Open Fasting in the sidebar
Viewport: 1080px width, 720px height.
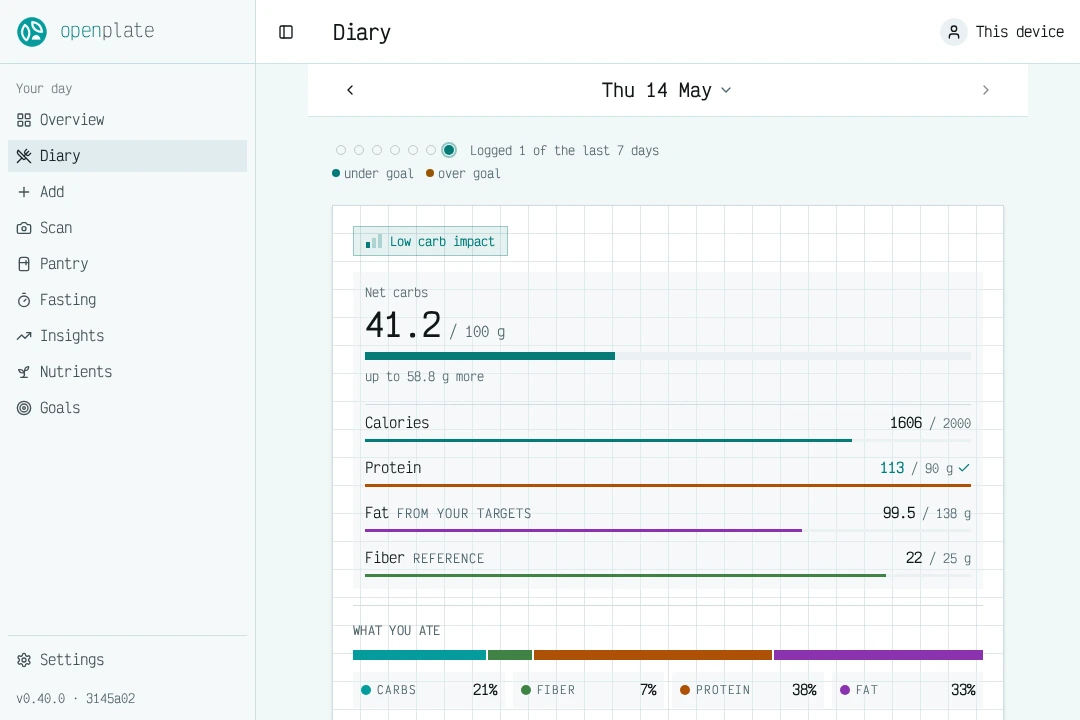coord(127,300)
